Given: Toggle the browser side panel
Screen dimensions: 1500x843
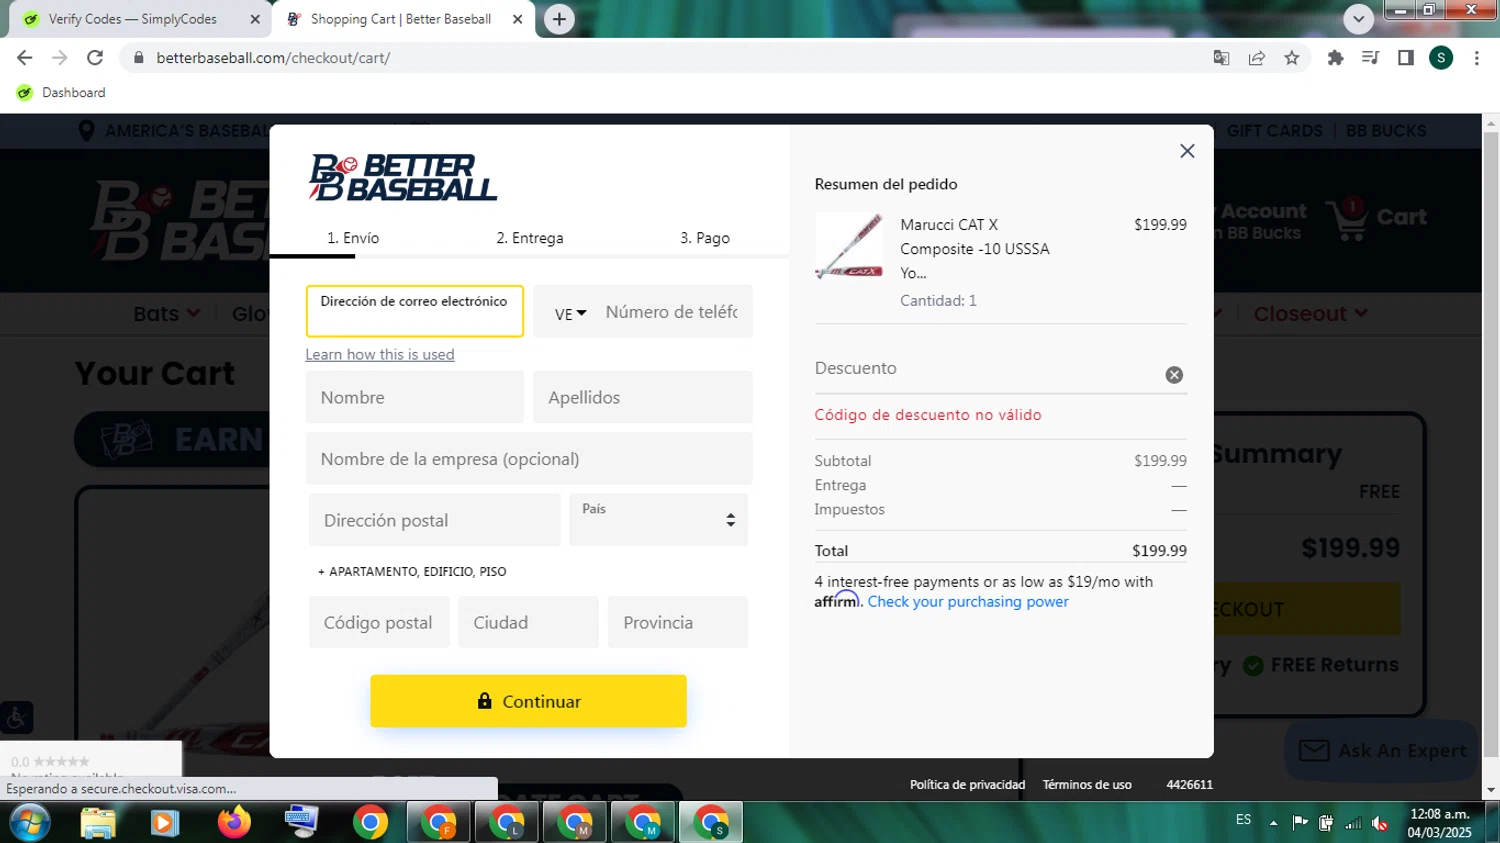Looking at the screenshot, I should coord(1406,58).
